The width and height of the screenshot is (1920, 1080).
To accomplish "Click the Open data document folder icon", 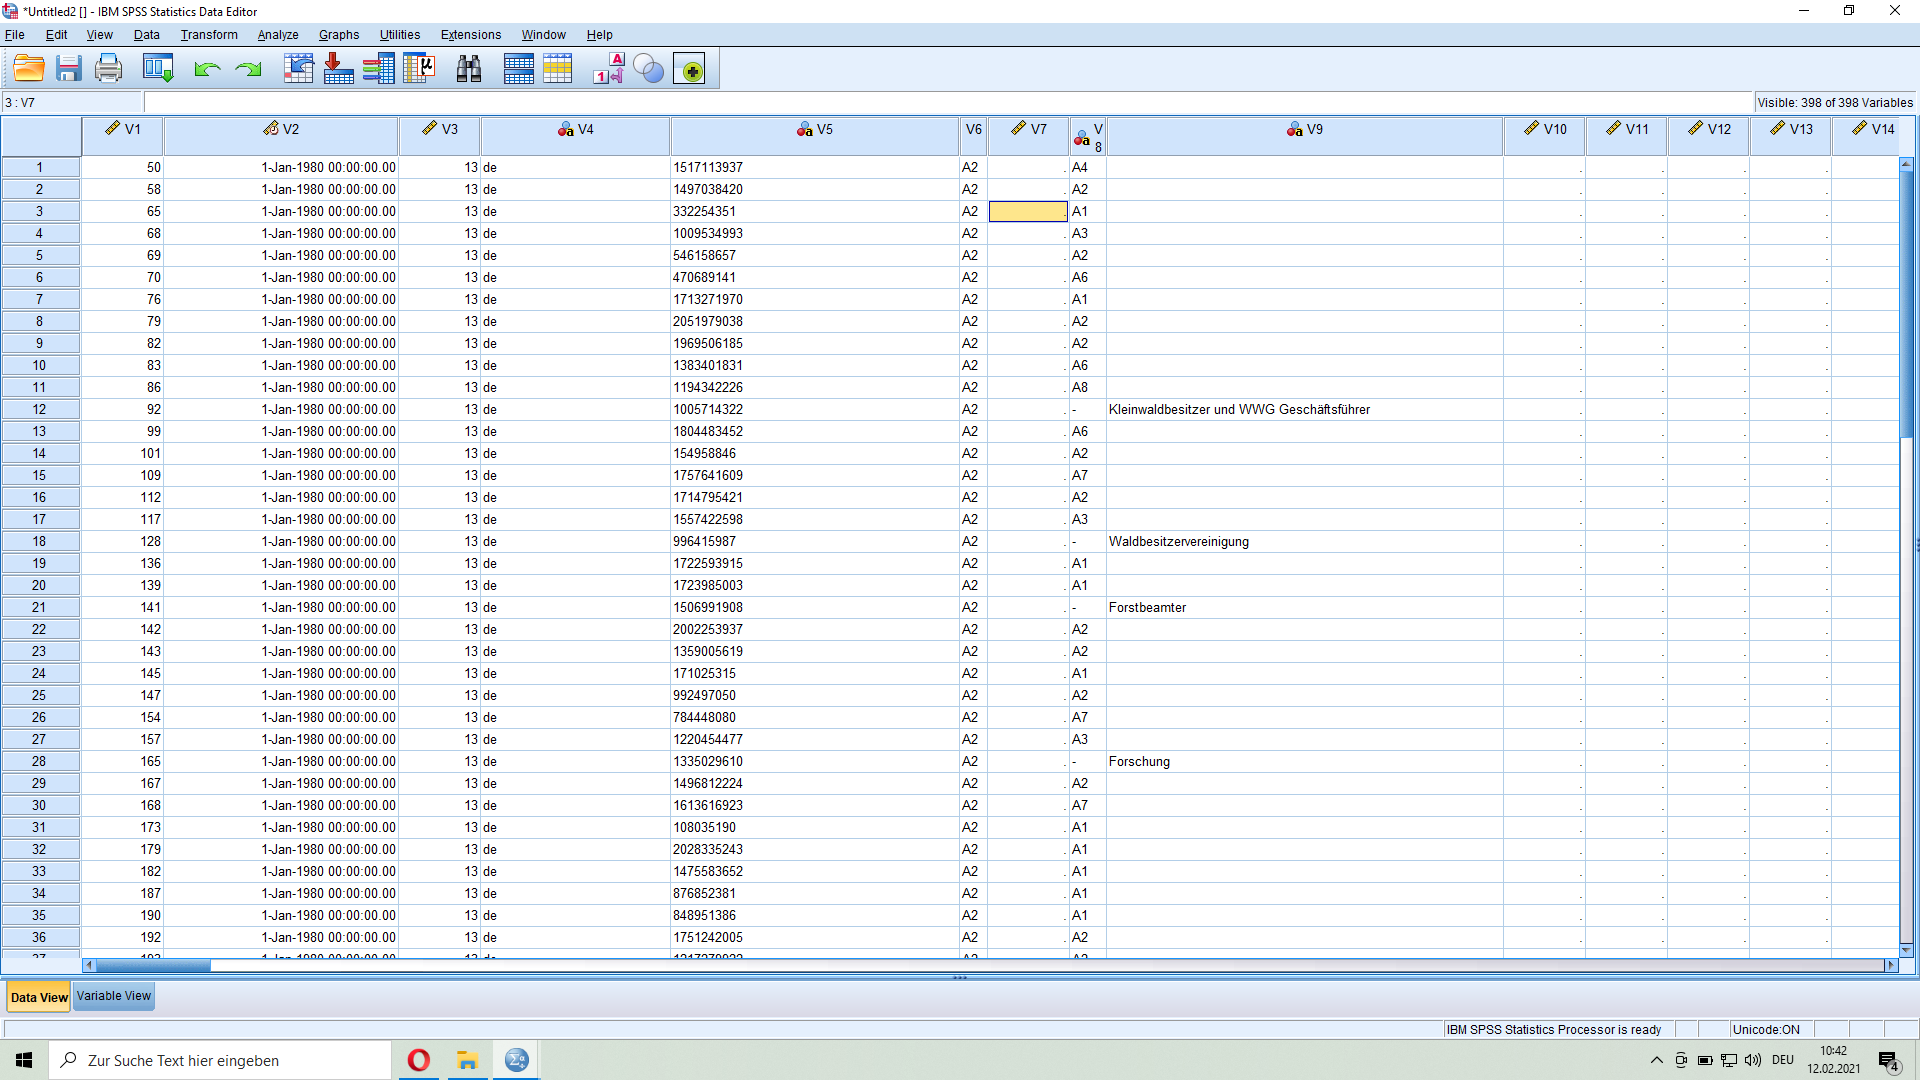I will tap(29, 69).
